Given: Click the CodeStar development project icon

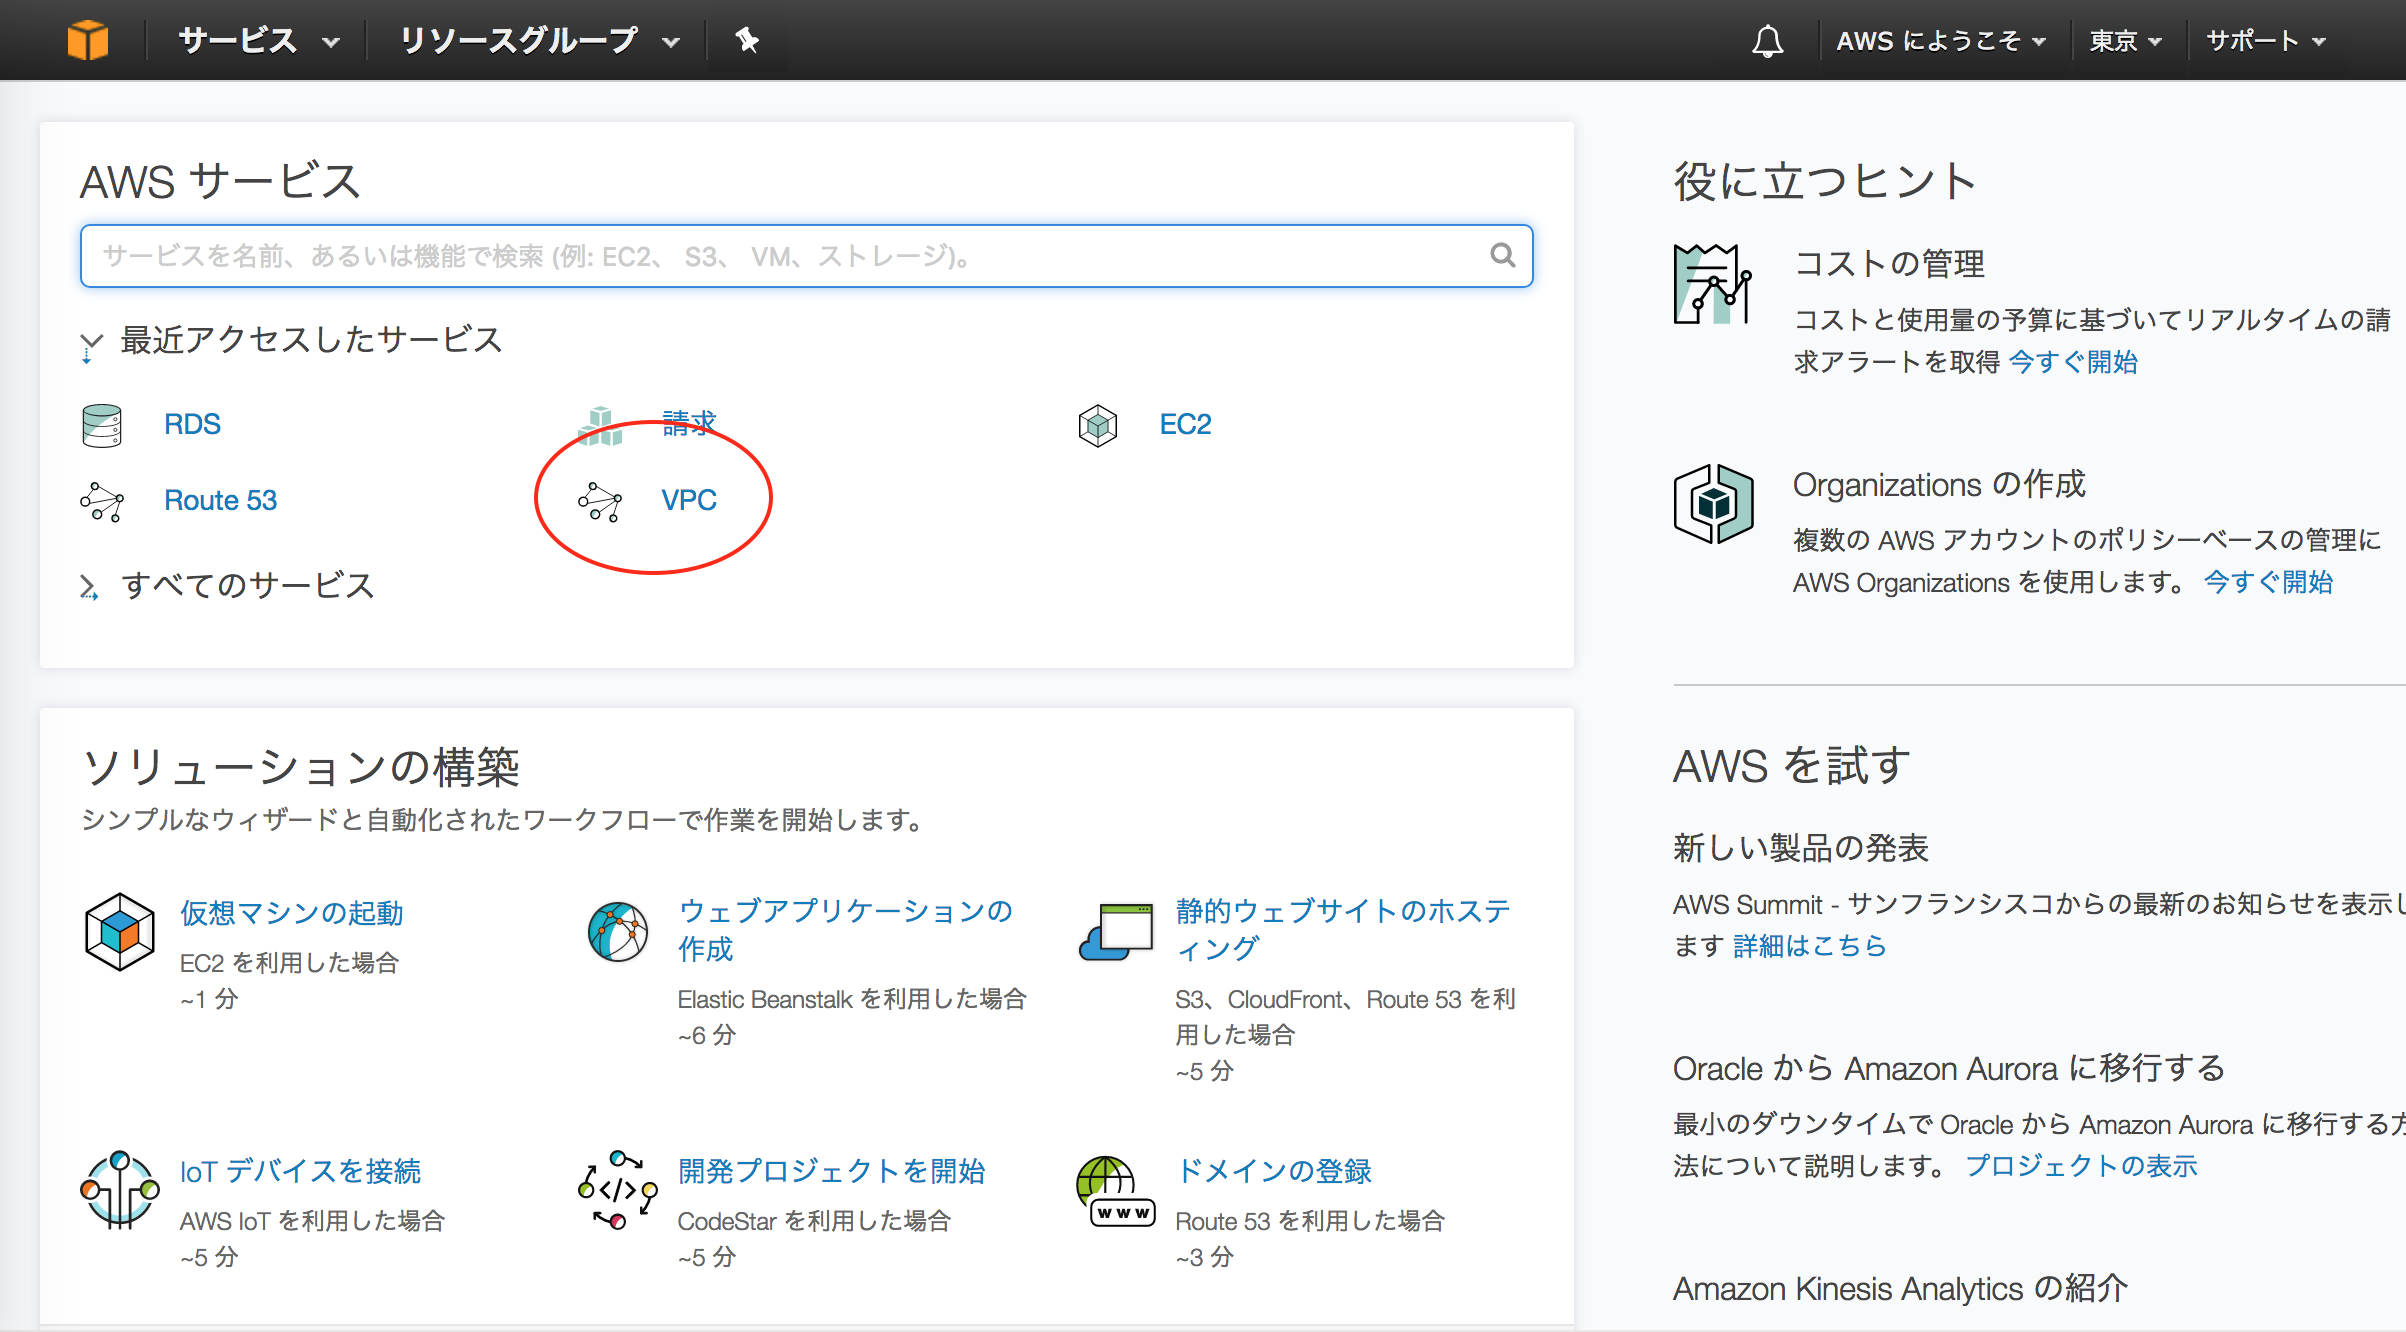Looking at the screenshot, I should (618, 1190).
